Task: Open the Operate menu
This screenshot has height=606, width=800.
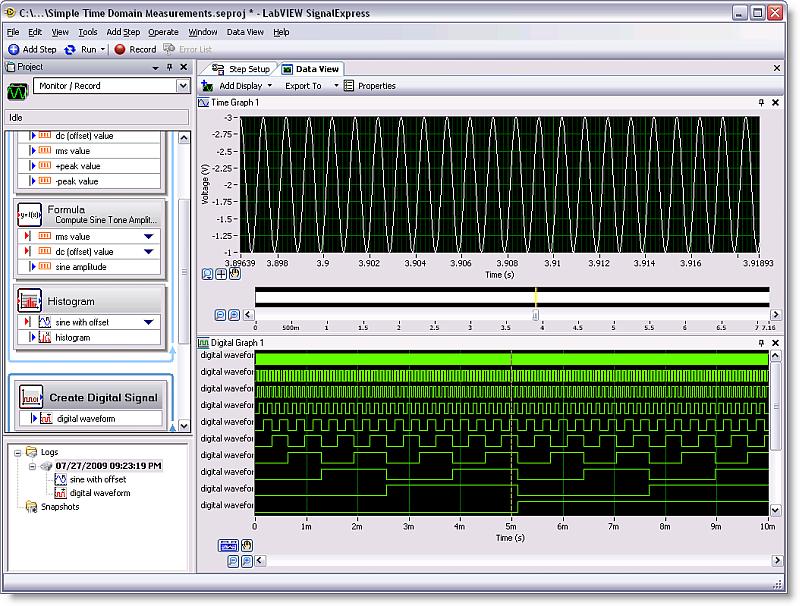Action: pyautogui.click(x=163, y=32)
